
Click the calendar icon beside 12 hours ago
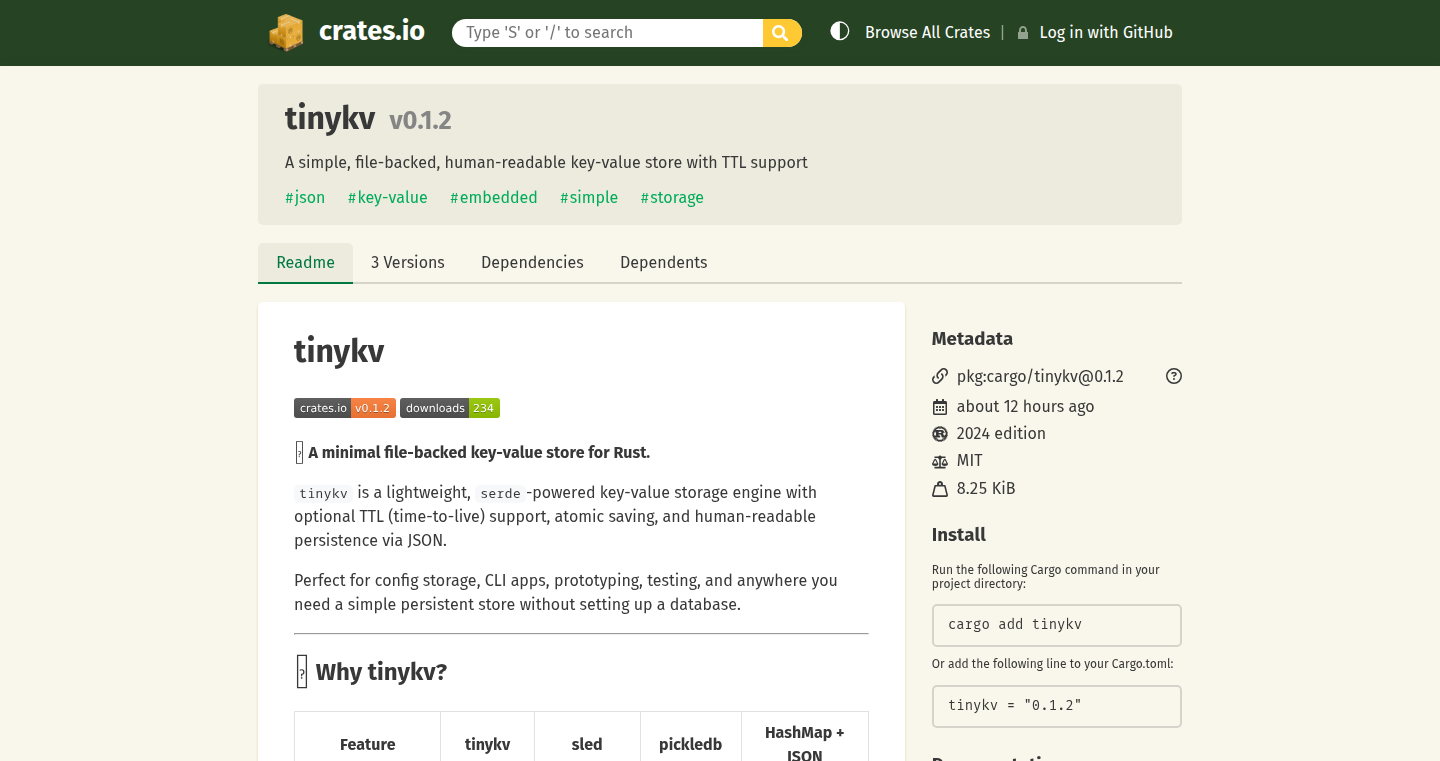[940, 407]
